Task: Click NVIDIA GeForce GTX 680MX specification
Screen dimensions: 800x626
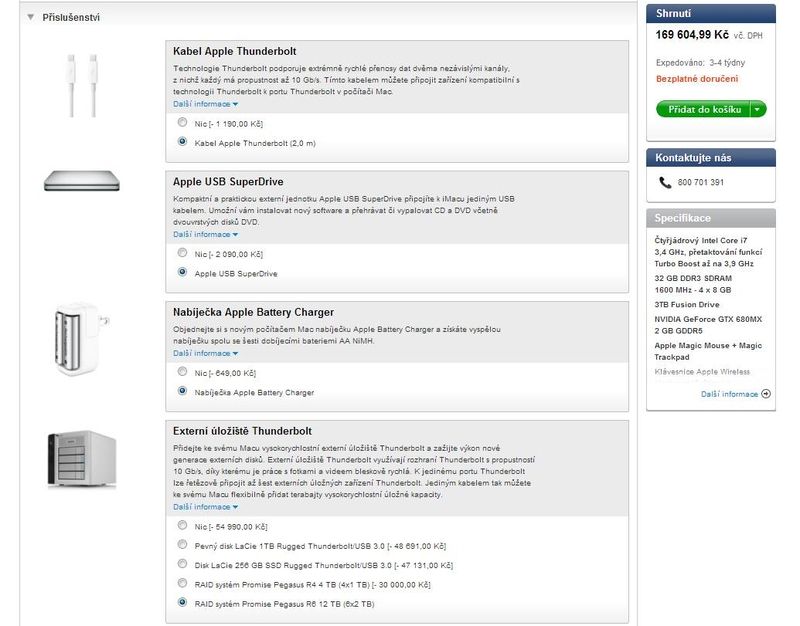Action: [708, 325]
